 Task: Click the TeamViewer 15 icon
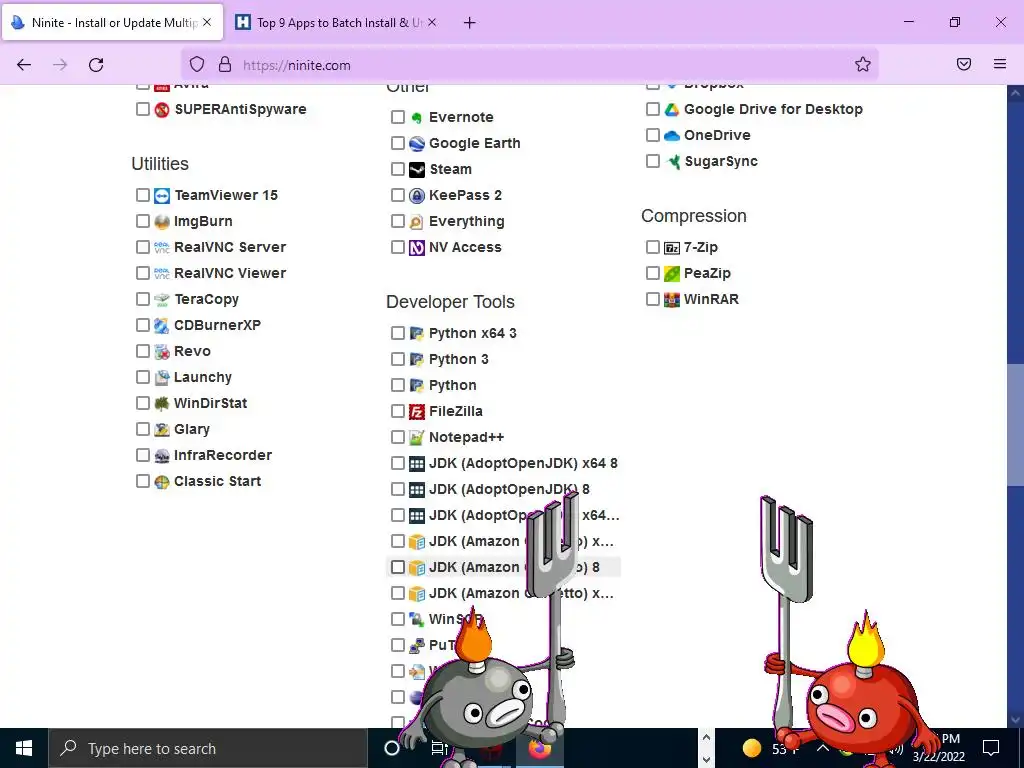point(162,195)
